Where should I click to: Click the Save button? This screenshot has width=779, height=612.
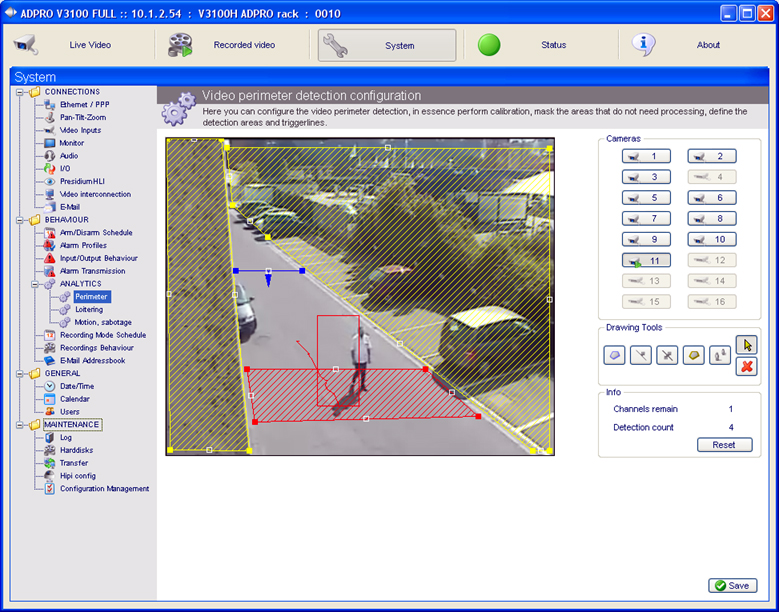pyautogui.click(x=732, y=586)
